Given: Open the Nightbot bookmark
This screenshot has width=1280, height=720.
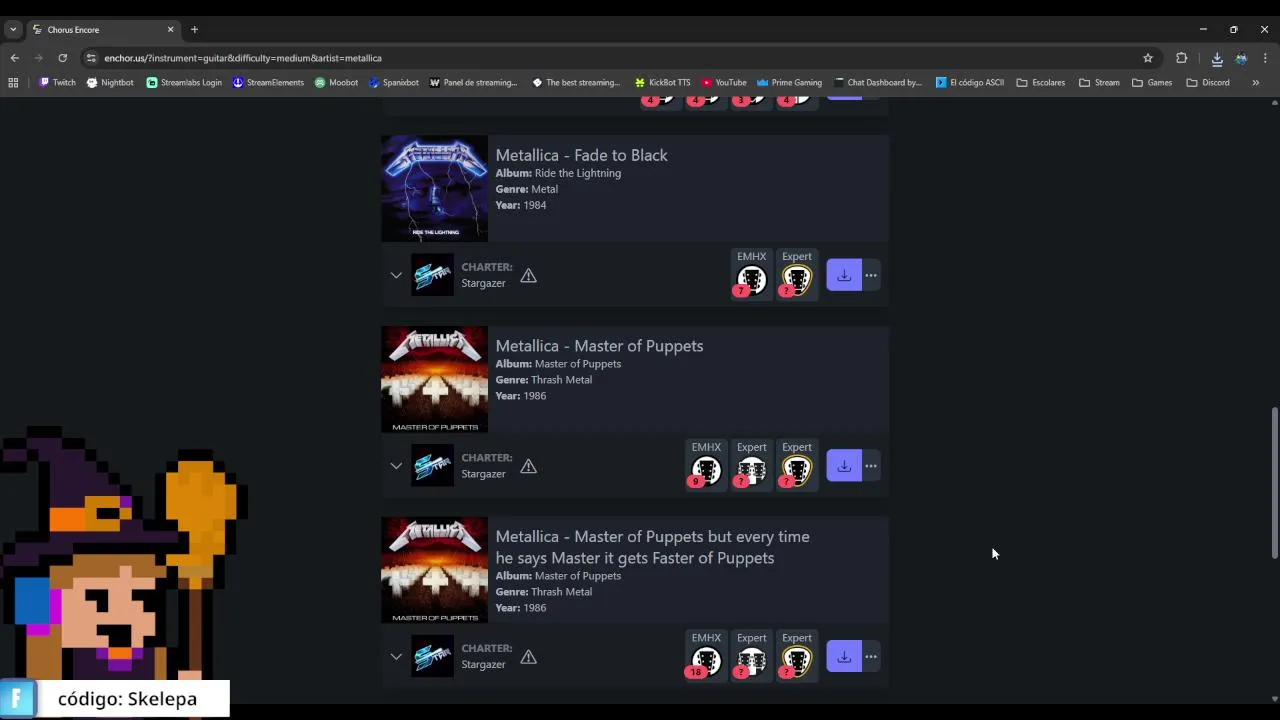Looking at the screenshot, I should pos(110,83).
